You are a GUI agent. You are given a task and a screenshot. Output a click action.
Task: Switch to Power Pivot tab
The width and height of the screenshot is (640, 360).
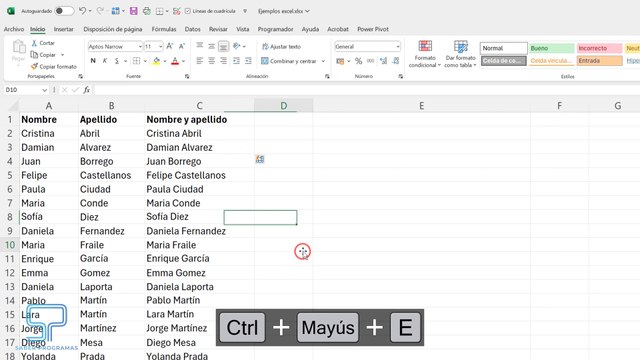[x=373, y=29]
